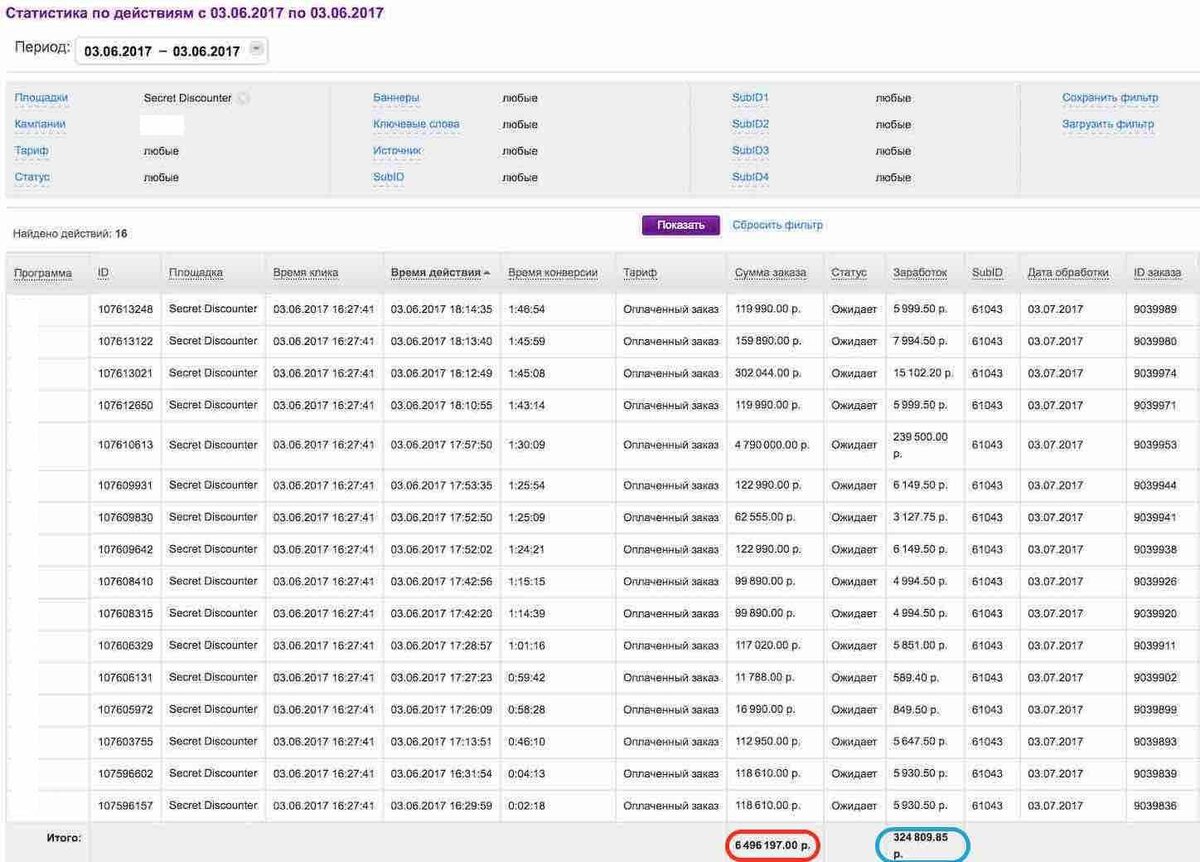Open the period calendar dropdown icon
The image size is (1200, 862).
click(x=256, y=49)
